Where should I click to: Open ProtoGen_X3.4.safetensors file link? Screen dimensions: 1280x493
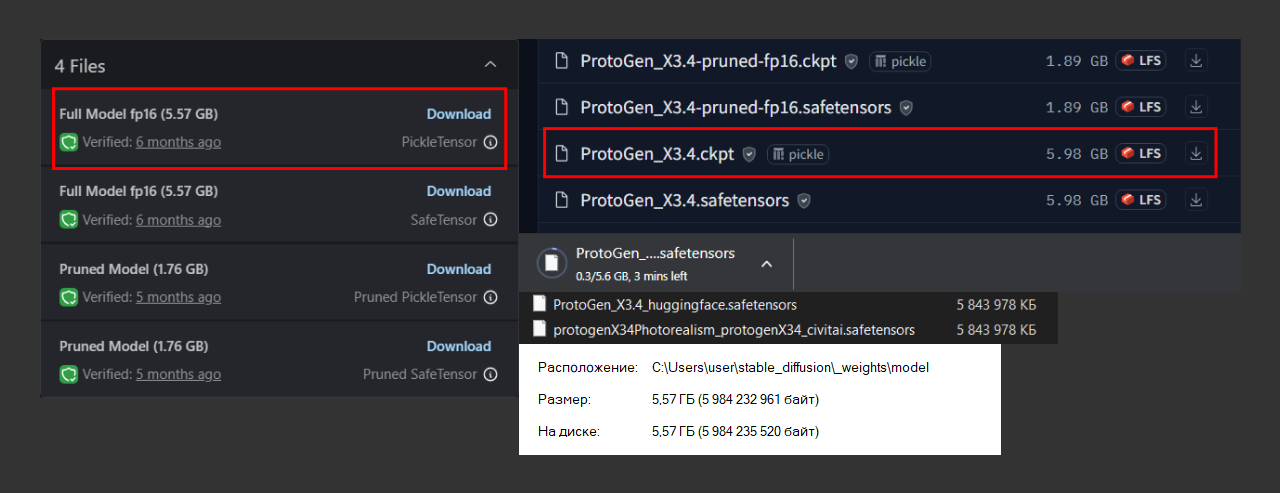point(684,200)
